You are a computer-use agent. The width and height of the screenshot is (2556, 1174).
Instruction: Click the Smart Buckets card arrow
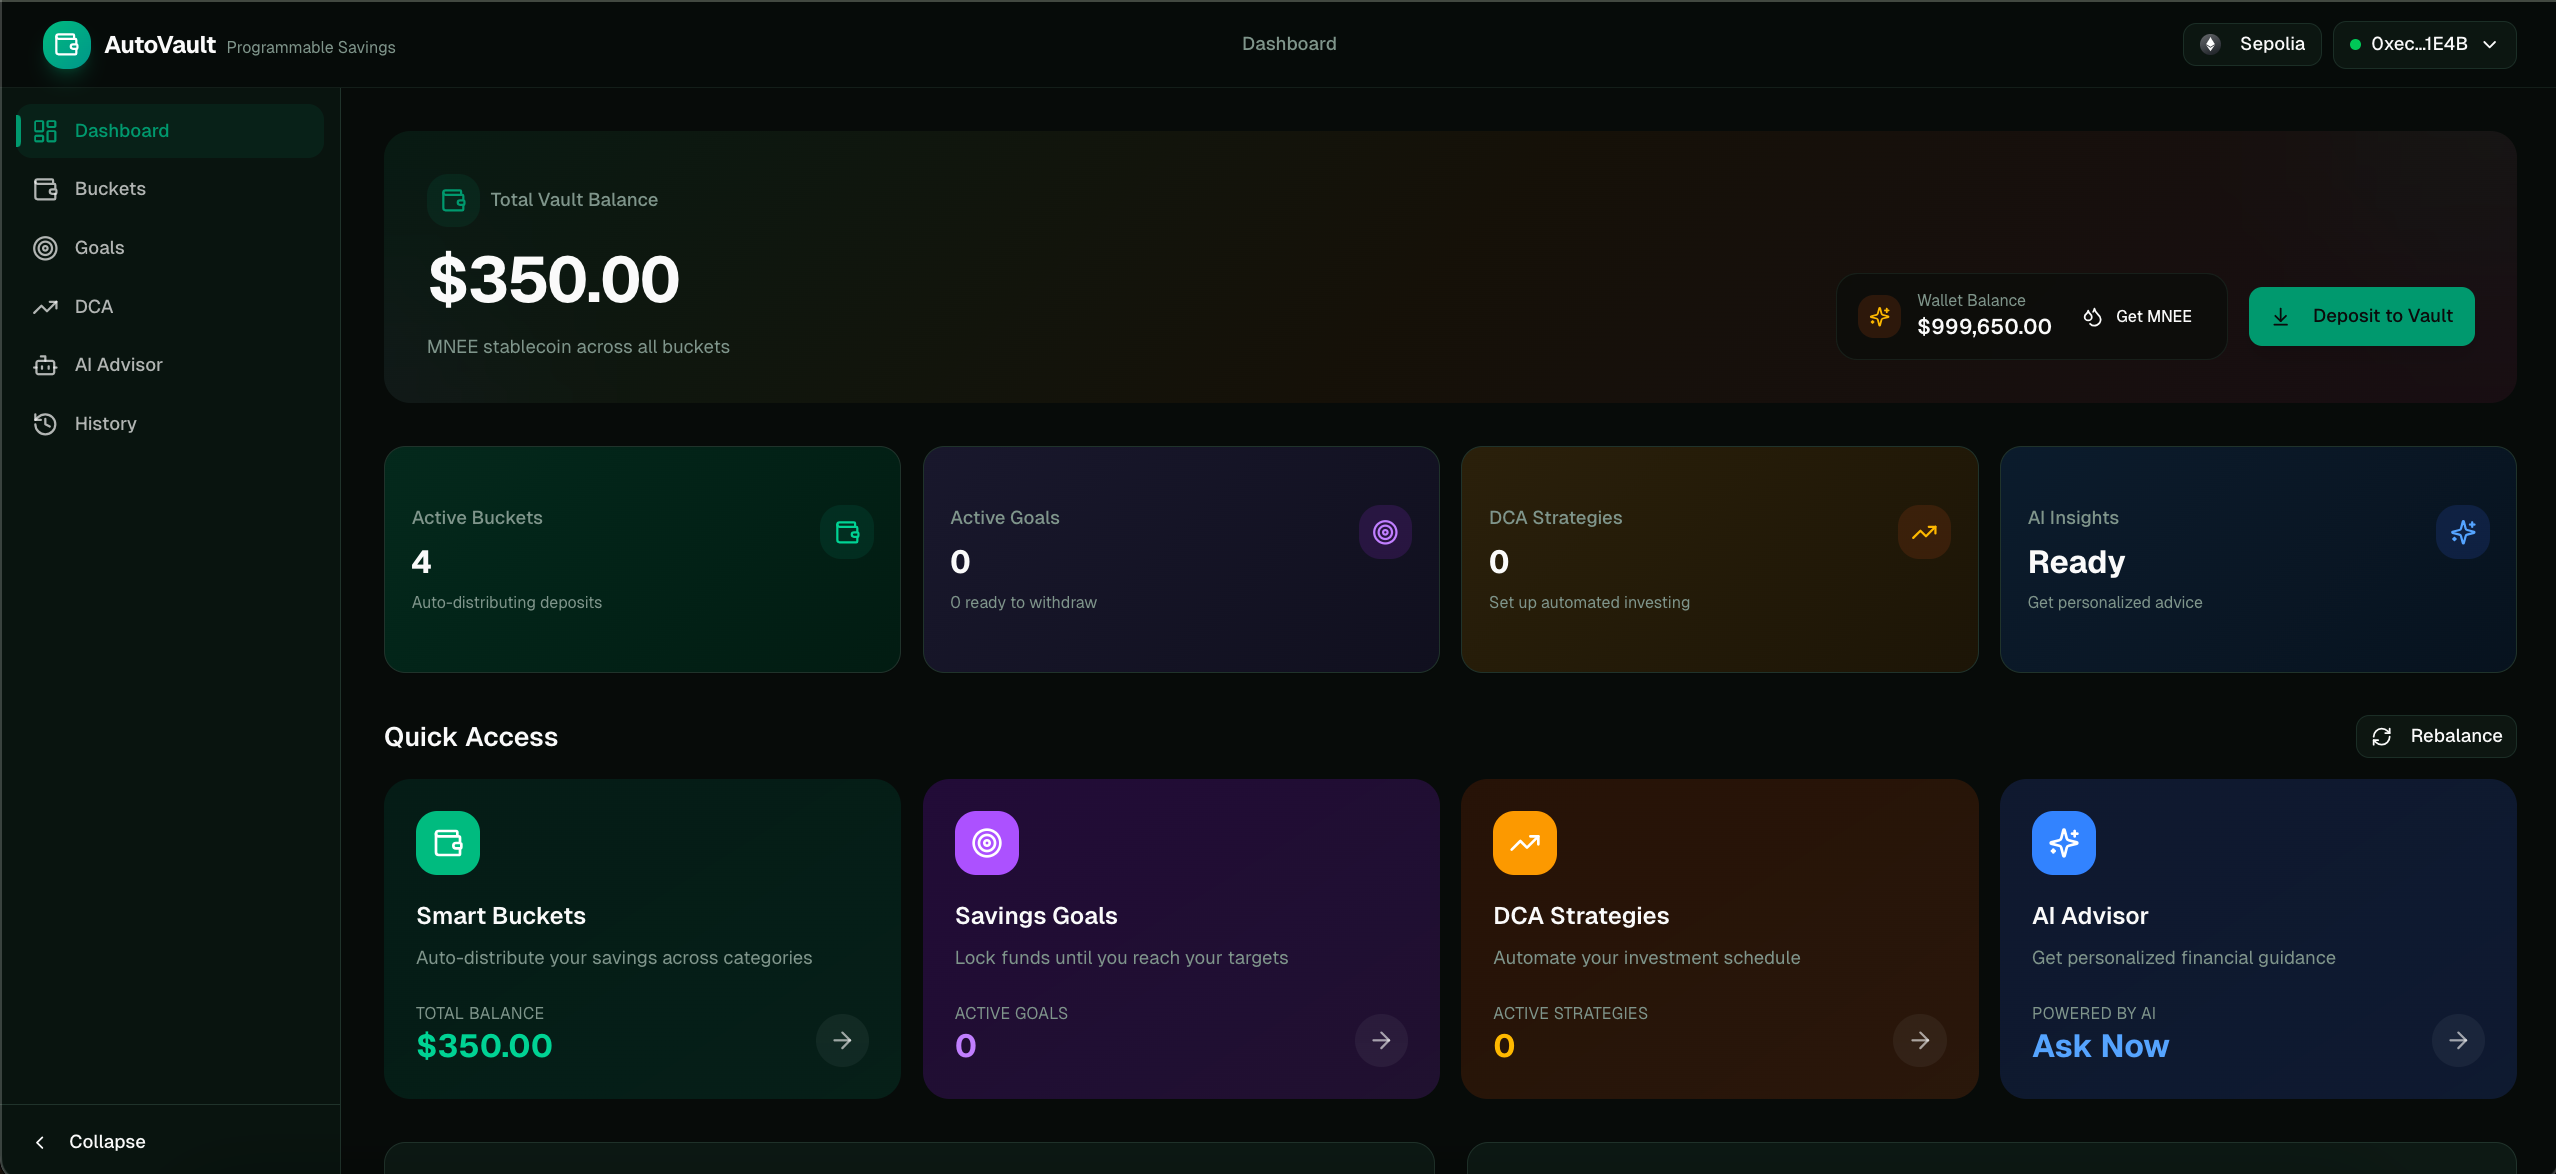[x=842, y=1041]
